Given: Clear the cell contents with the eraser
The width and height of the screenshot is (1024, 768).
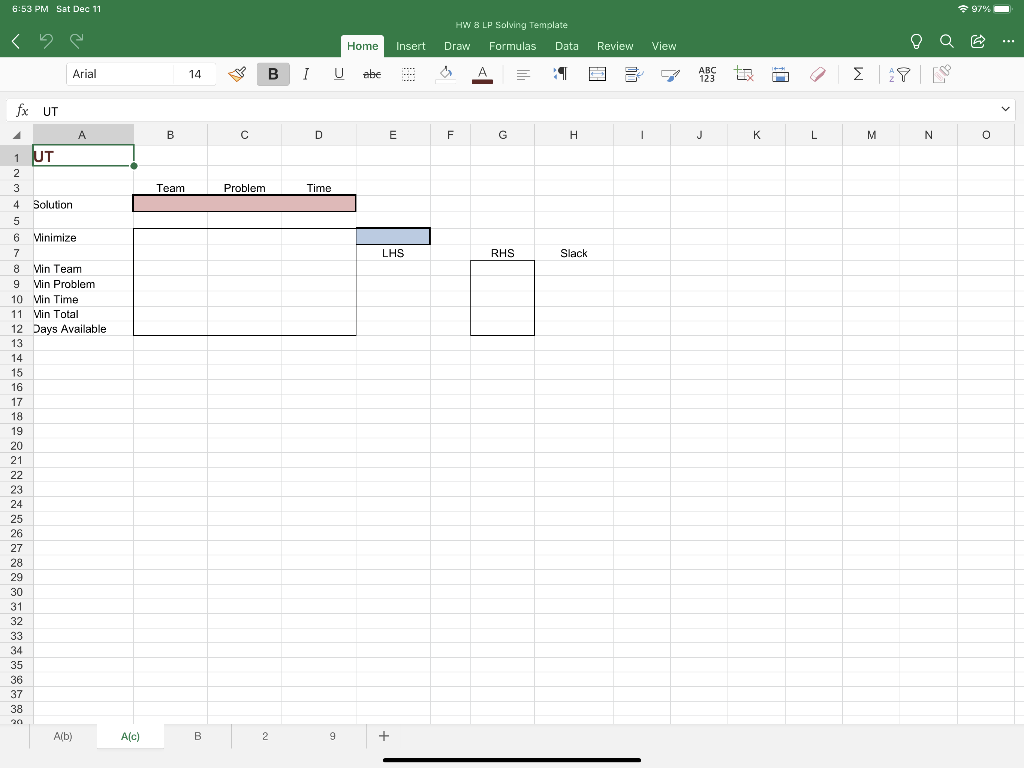Looking at the screenshot, I should click(x=818, y=73).
